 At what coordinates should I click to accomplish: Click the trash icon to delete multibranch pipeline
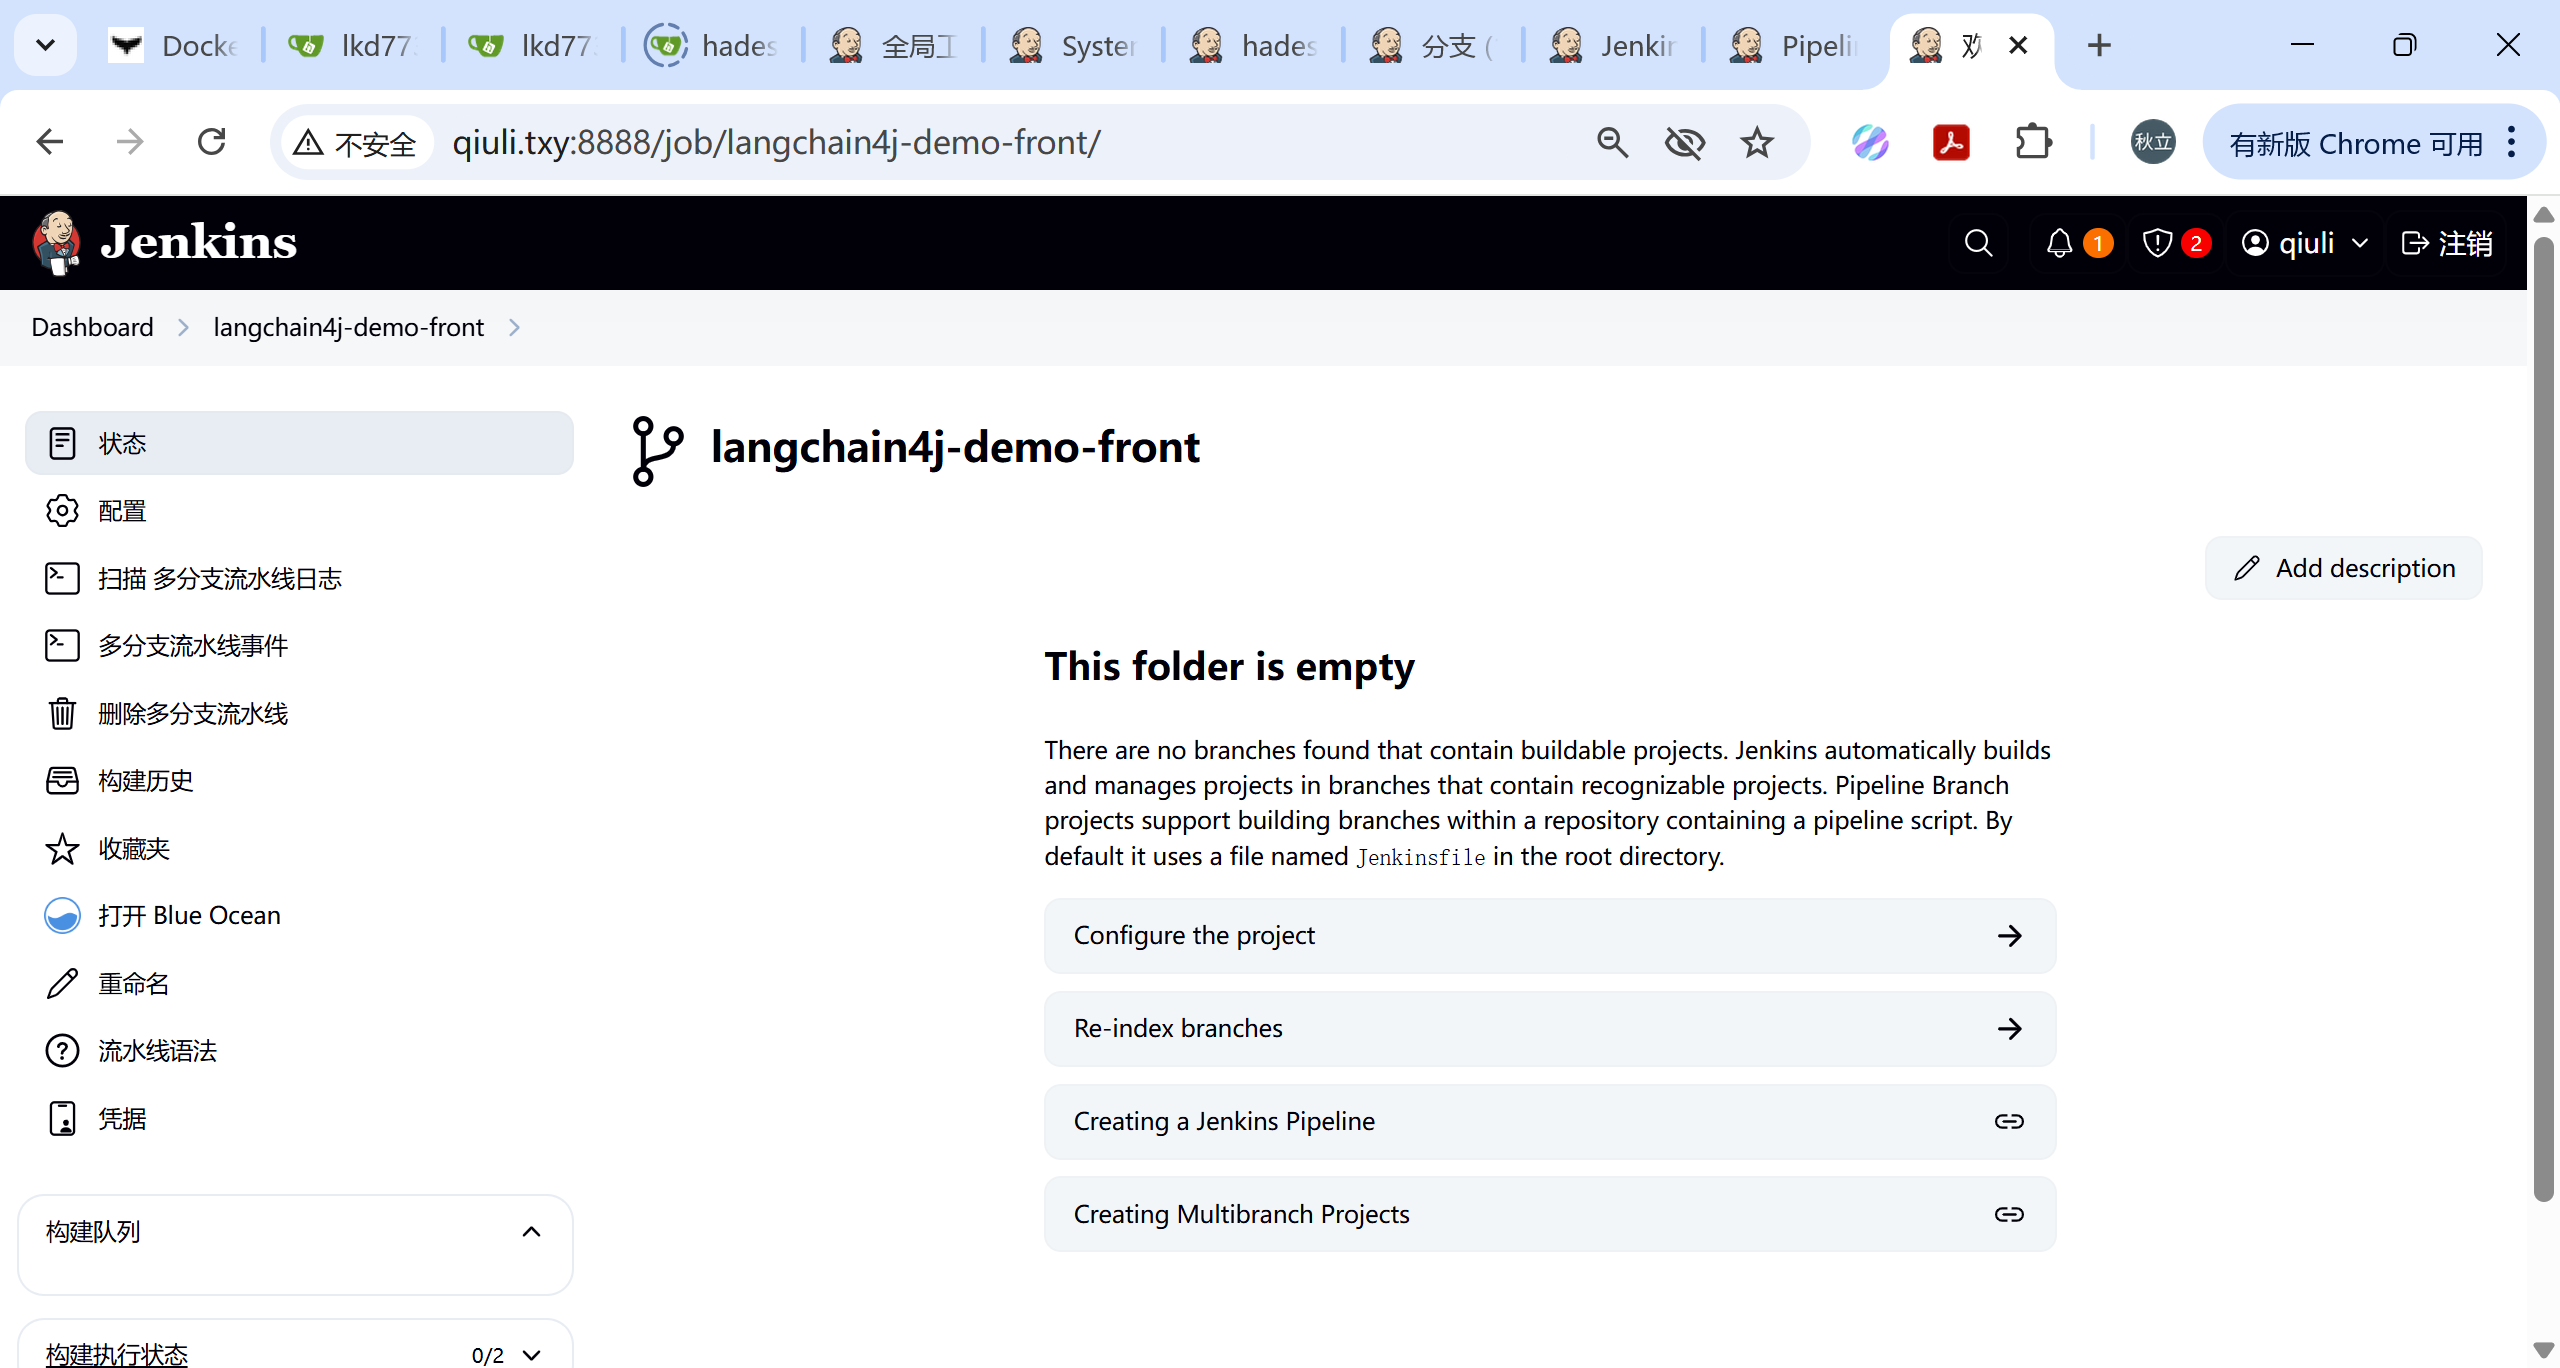[x=62, y=713]
